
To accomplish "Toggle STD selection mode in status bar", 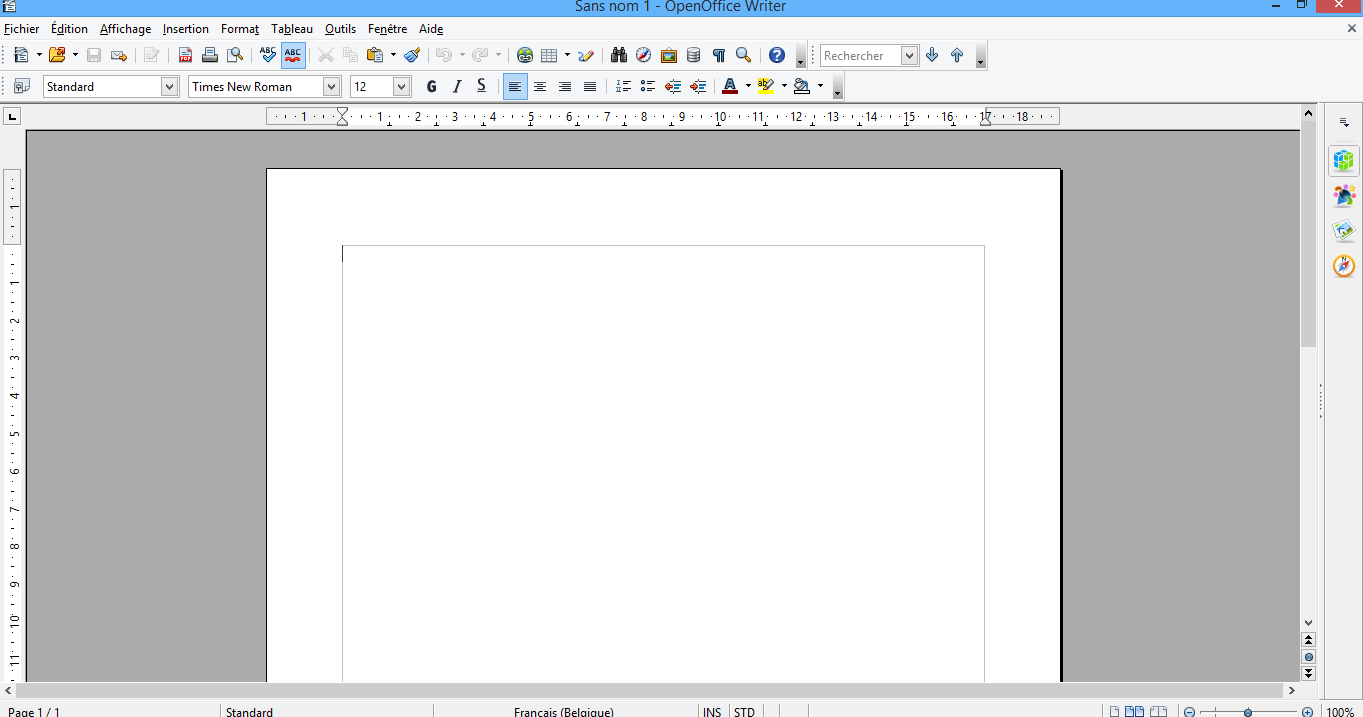I will 744,711.
